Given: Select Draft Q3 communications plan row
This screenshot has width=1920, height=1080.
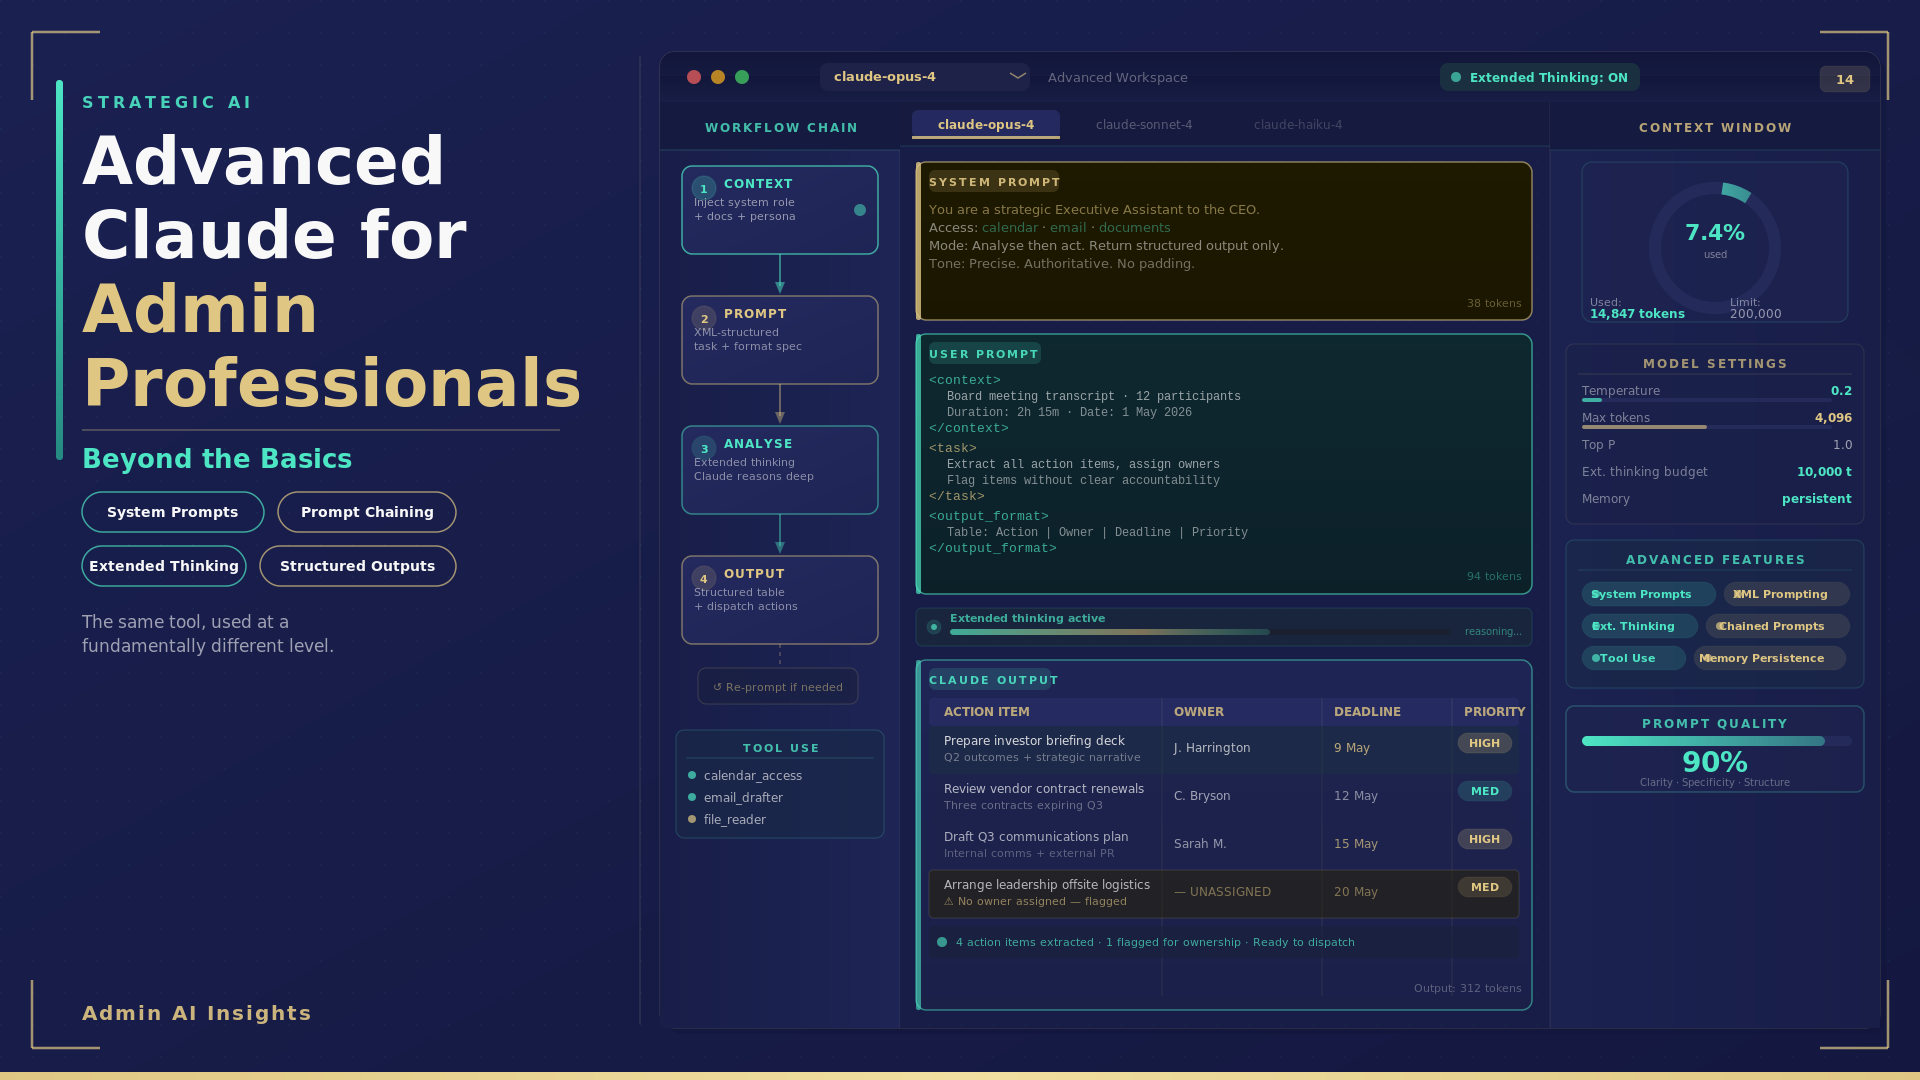Looking at the screenshot, I should click(x=1224, y=844).
